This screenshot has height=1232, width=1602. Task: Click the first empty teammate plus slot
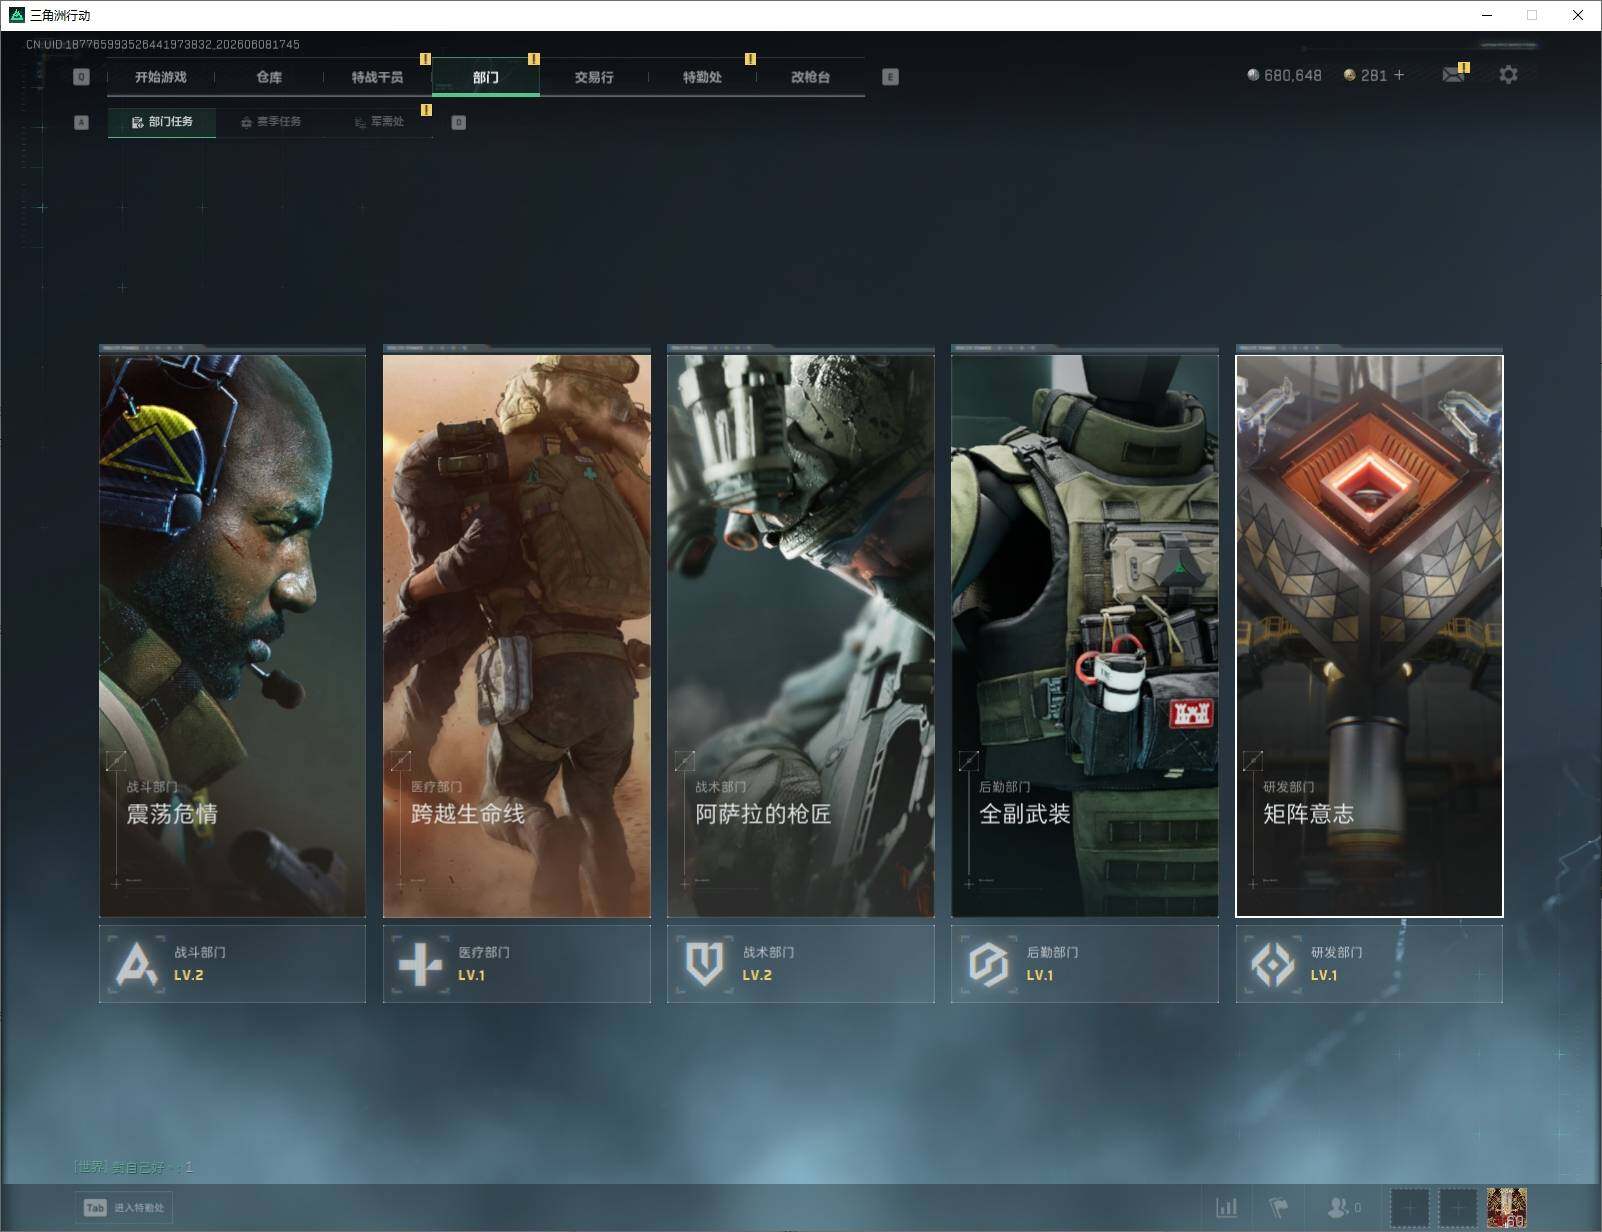point(1410,1208)
